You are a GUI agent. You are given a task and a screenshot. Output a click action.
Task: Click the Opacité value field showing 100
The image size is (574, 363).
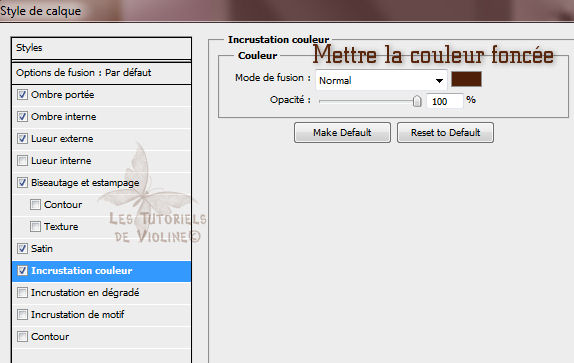[445, 101]
